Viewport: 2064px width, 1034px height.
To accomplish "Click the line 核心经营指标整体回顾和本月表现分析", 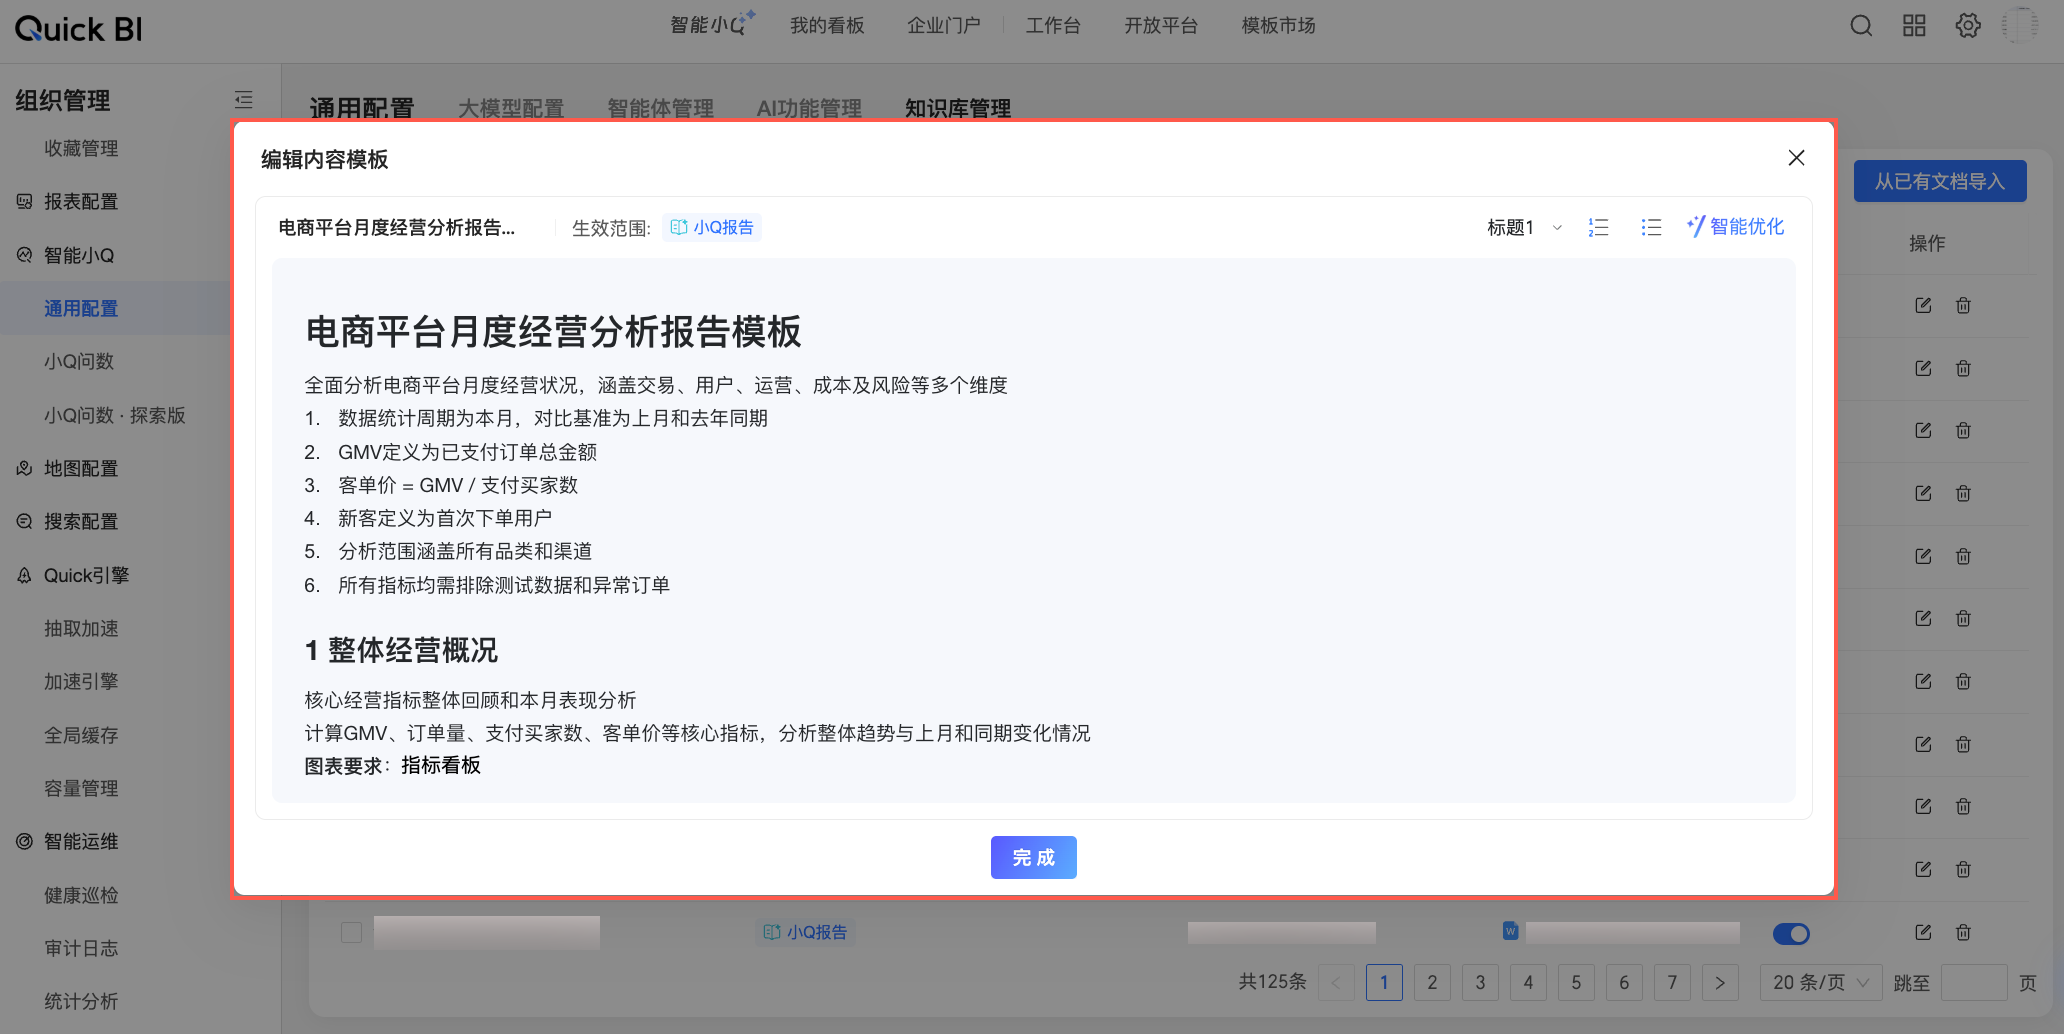I will click(470, 700).
